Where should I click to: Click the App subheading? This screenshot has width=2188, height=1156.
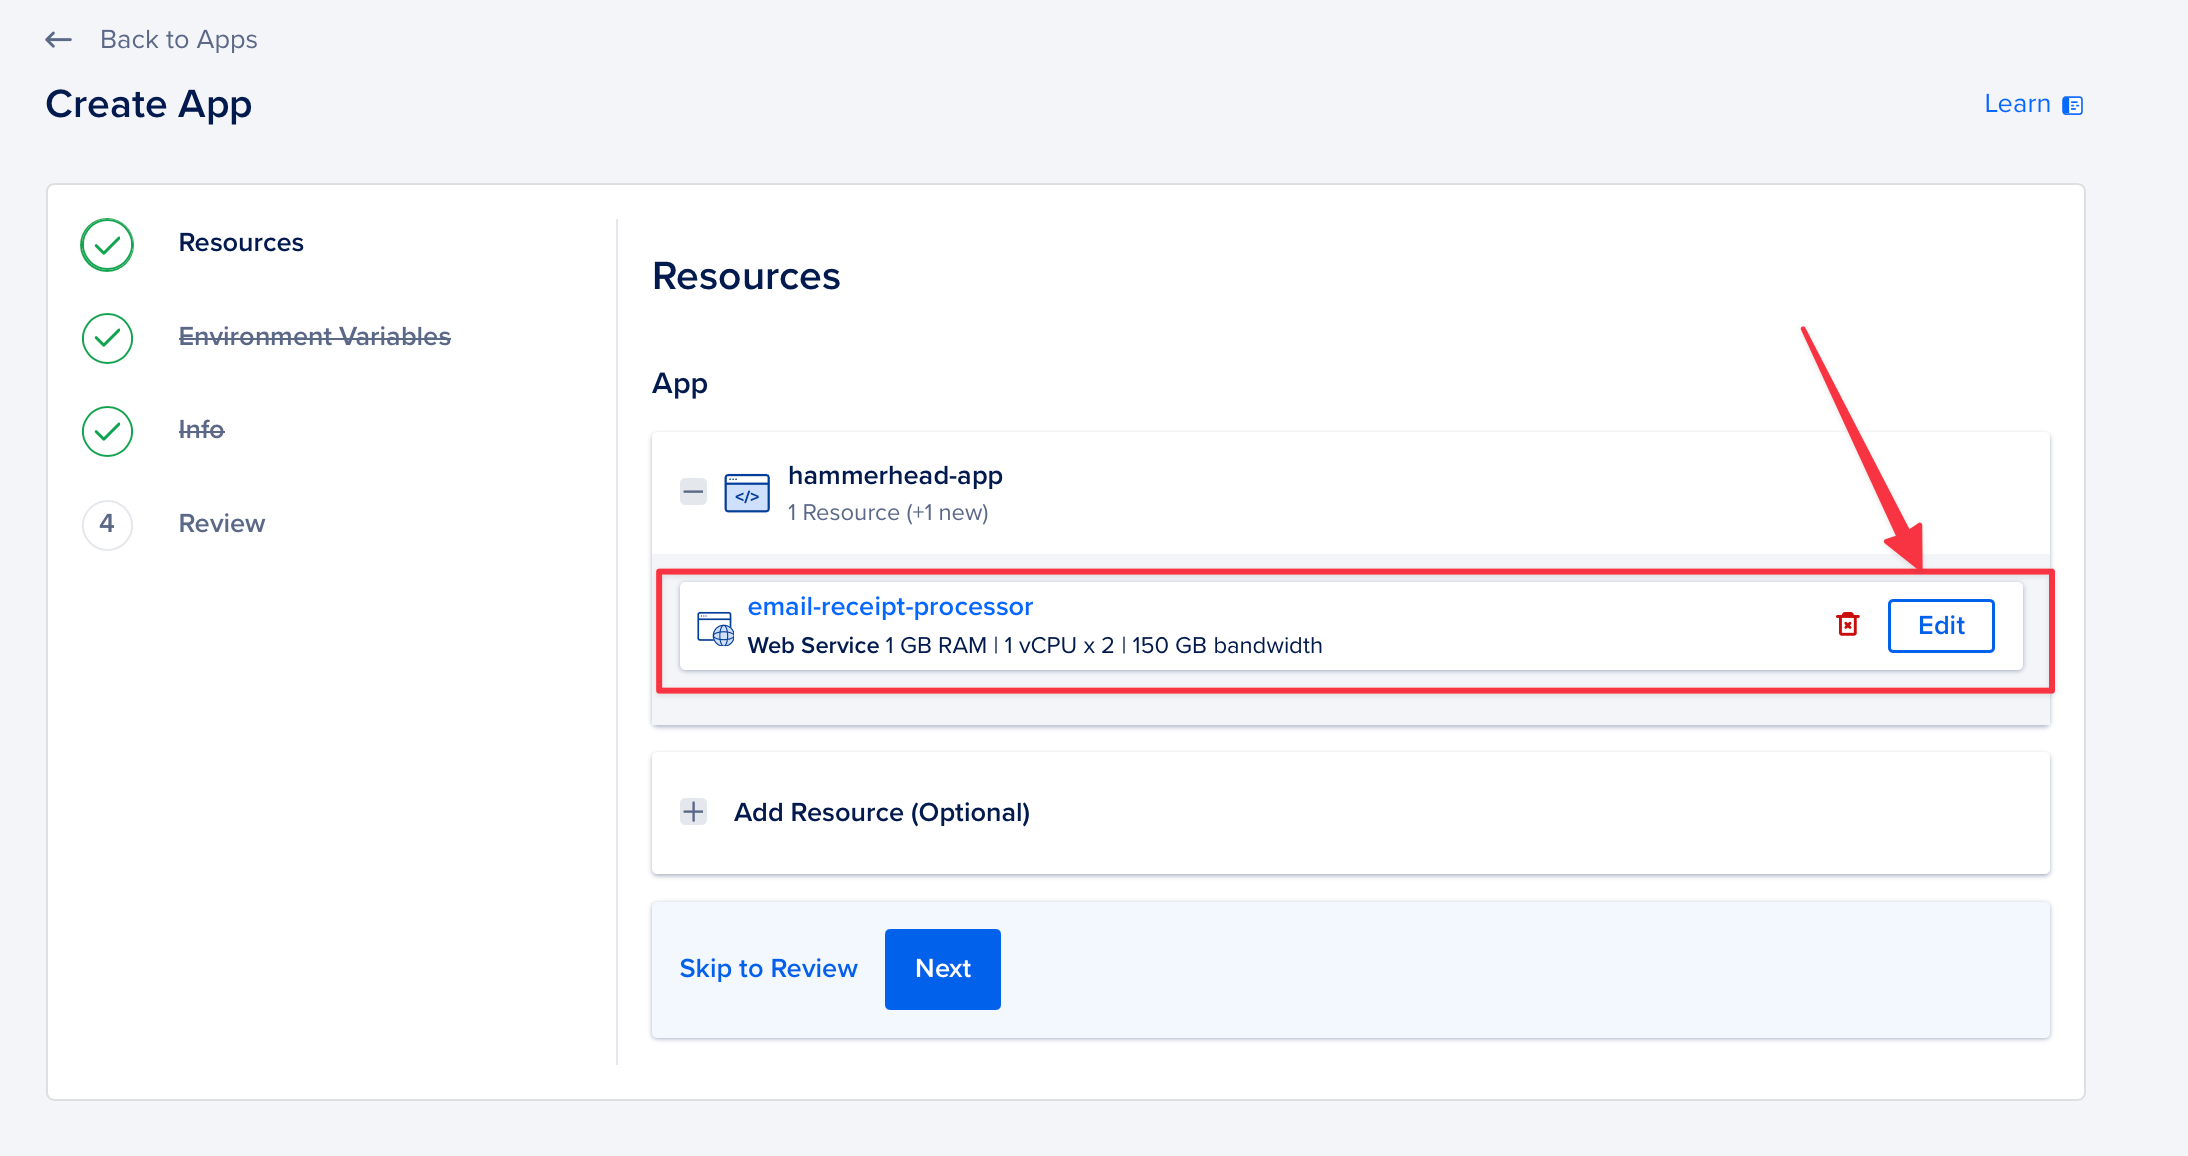[x=680, y=384]
